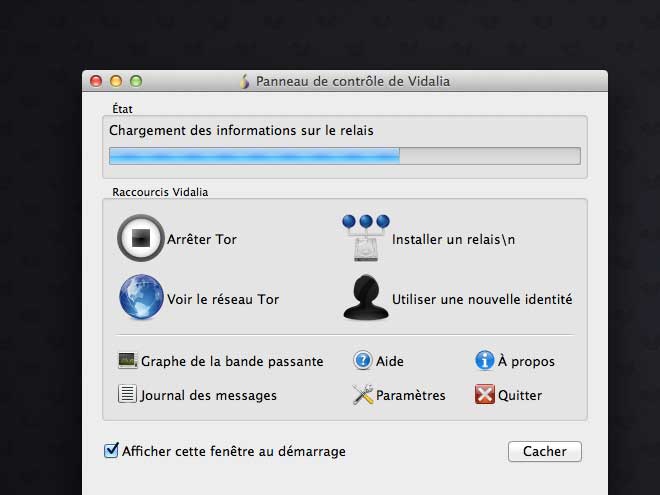Click the Installer un relais label

453,239
